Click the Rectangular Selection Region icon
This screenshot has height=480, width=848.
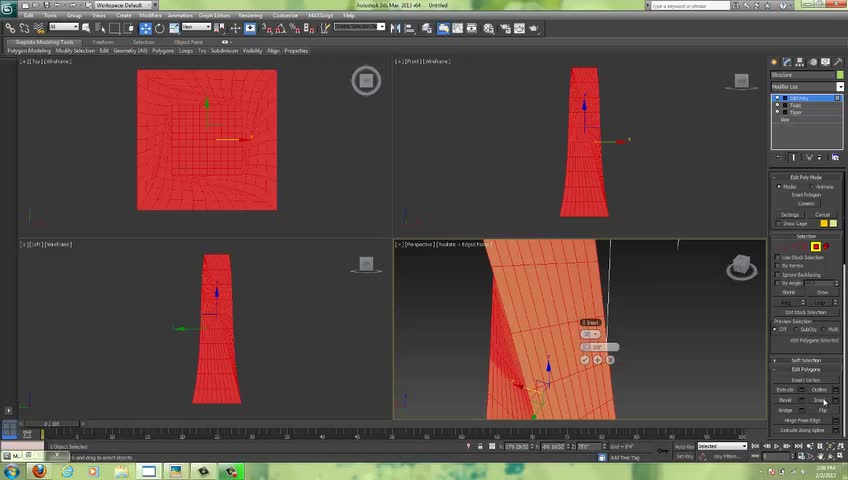pyautogui.click(x=115, y=28)
